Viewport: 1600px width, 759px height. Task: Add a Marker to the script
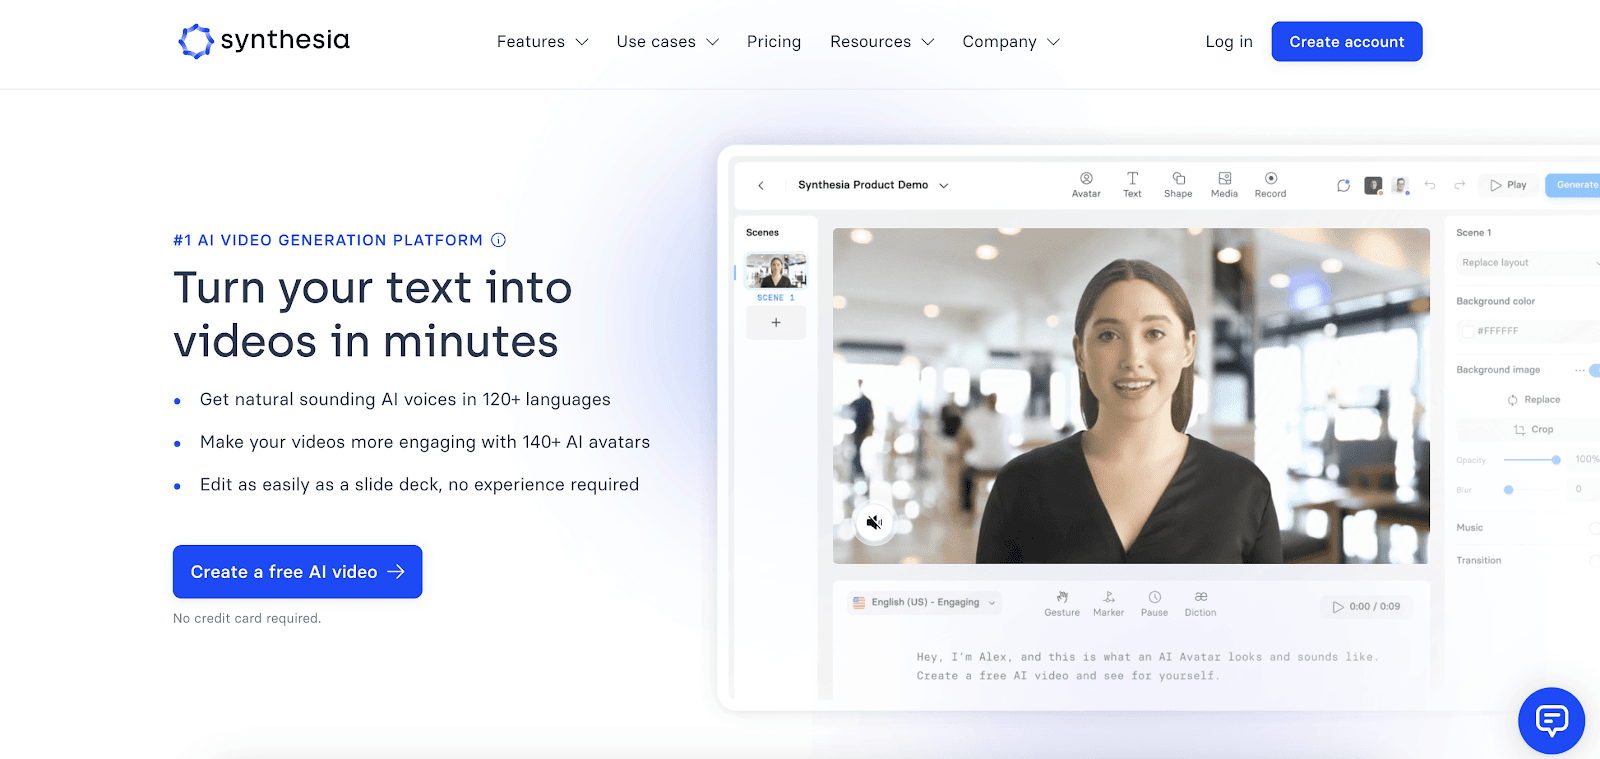click(x=1108, y=603)
